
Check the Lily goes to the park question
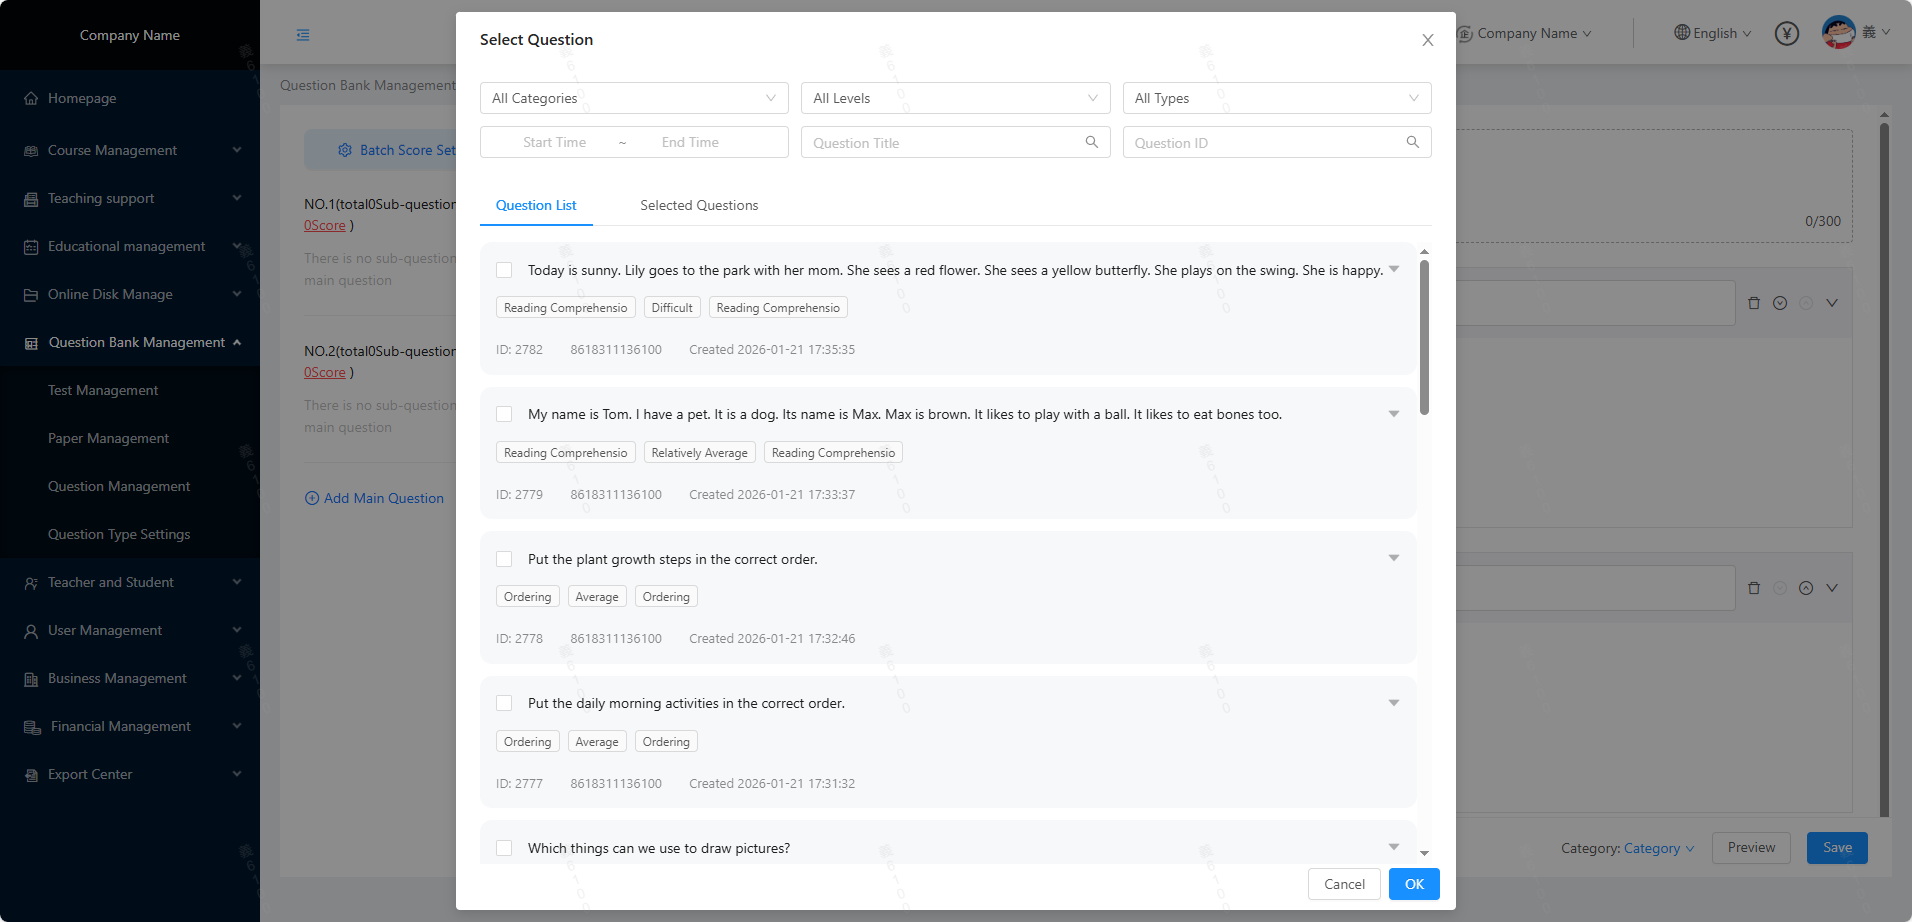point(504,270)
